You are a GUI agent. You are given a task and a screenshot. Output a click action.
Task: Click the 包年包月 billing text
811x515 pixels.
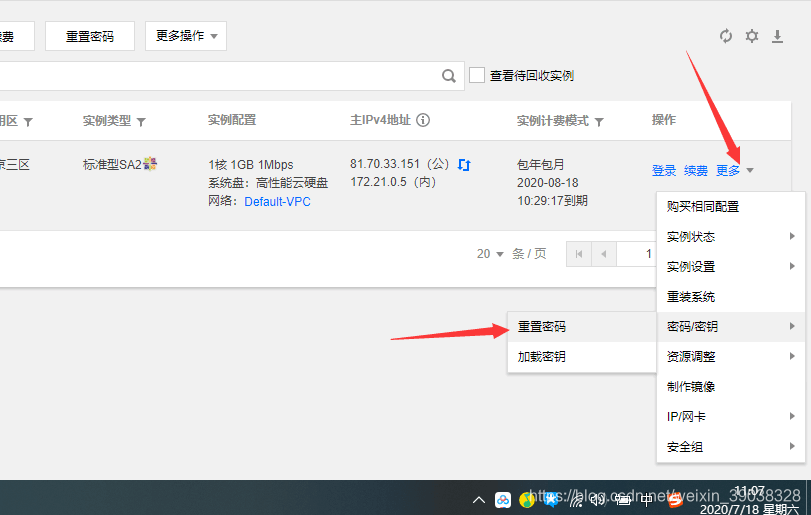(x=540, y=164)
